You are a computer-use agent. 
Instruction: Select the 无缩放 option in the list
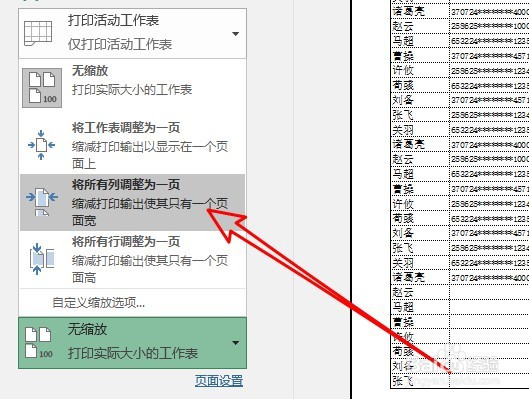click(x=133, y=87)
